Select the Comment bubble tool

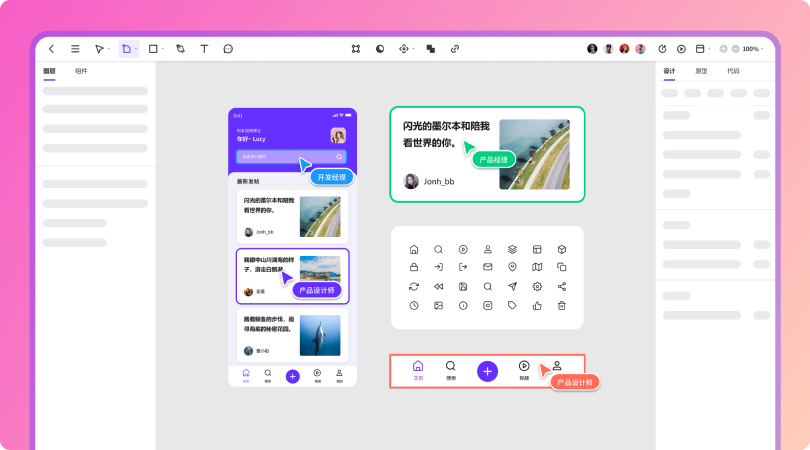[228, 48]
